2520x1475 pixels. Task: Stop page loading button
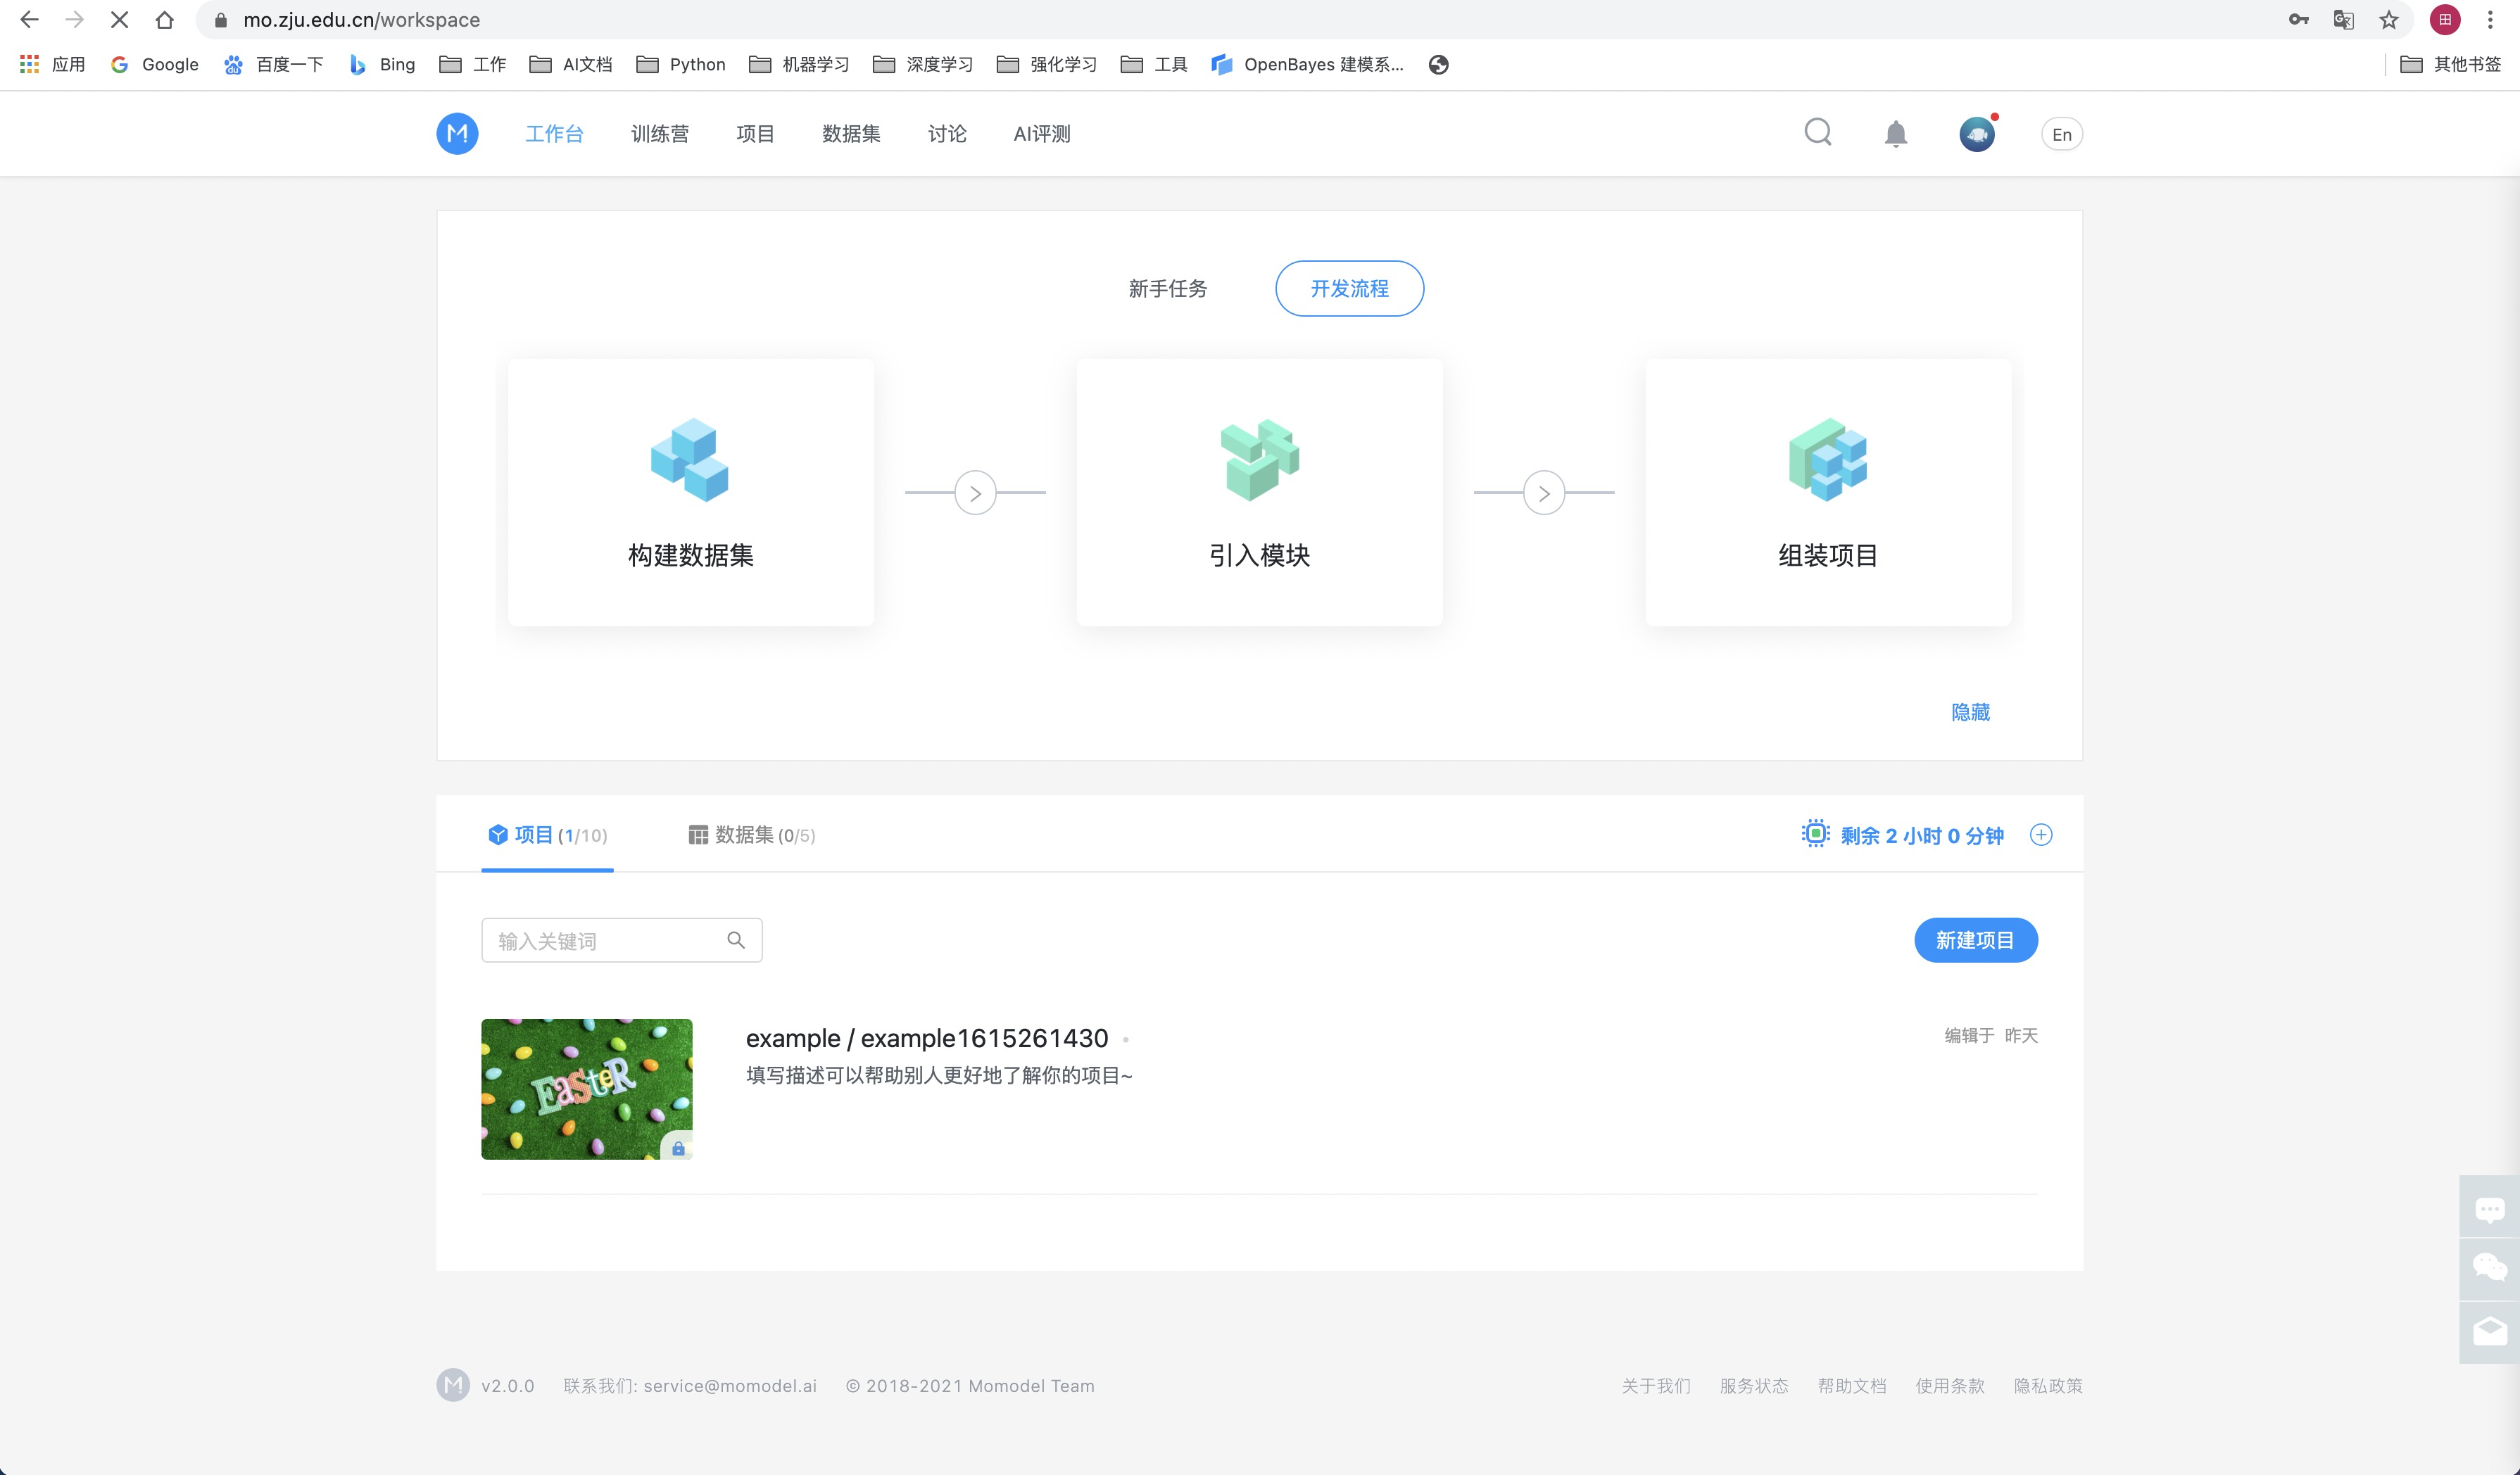point(119,19)
